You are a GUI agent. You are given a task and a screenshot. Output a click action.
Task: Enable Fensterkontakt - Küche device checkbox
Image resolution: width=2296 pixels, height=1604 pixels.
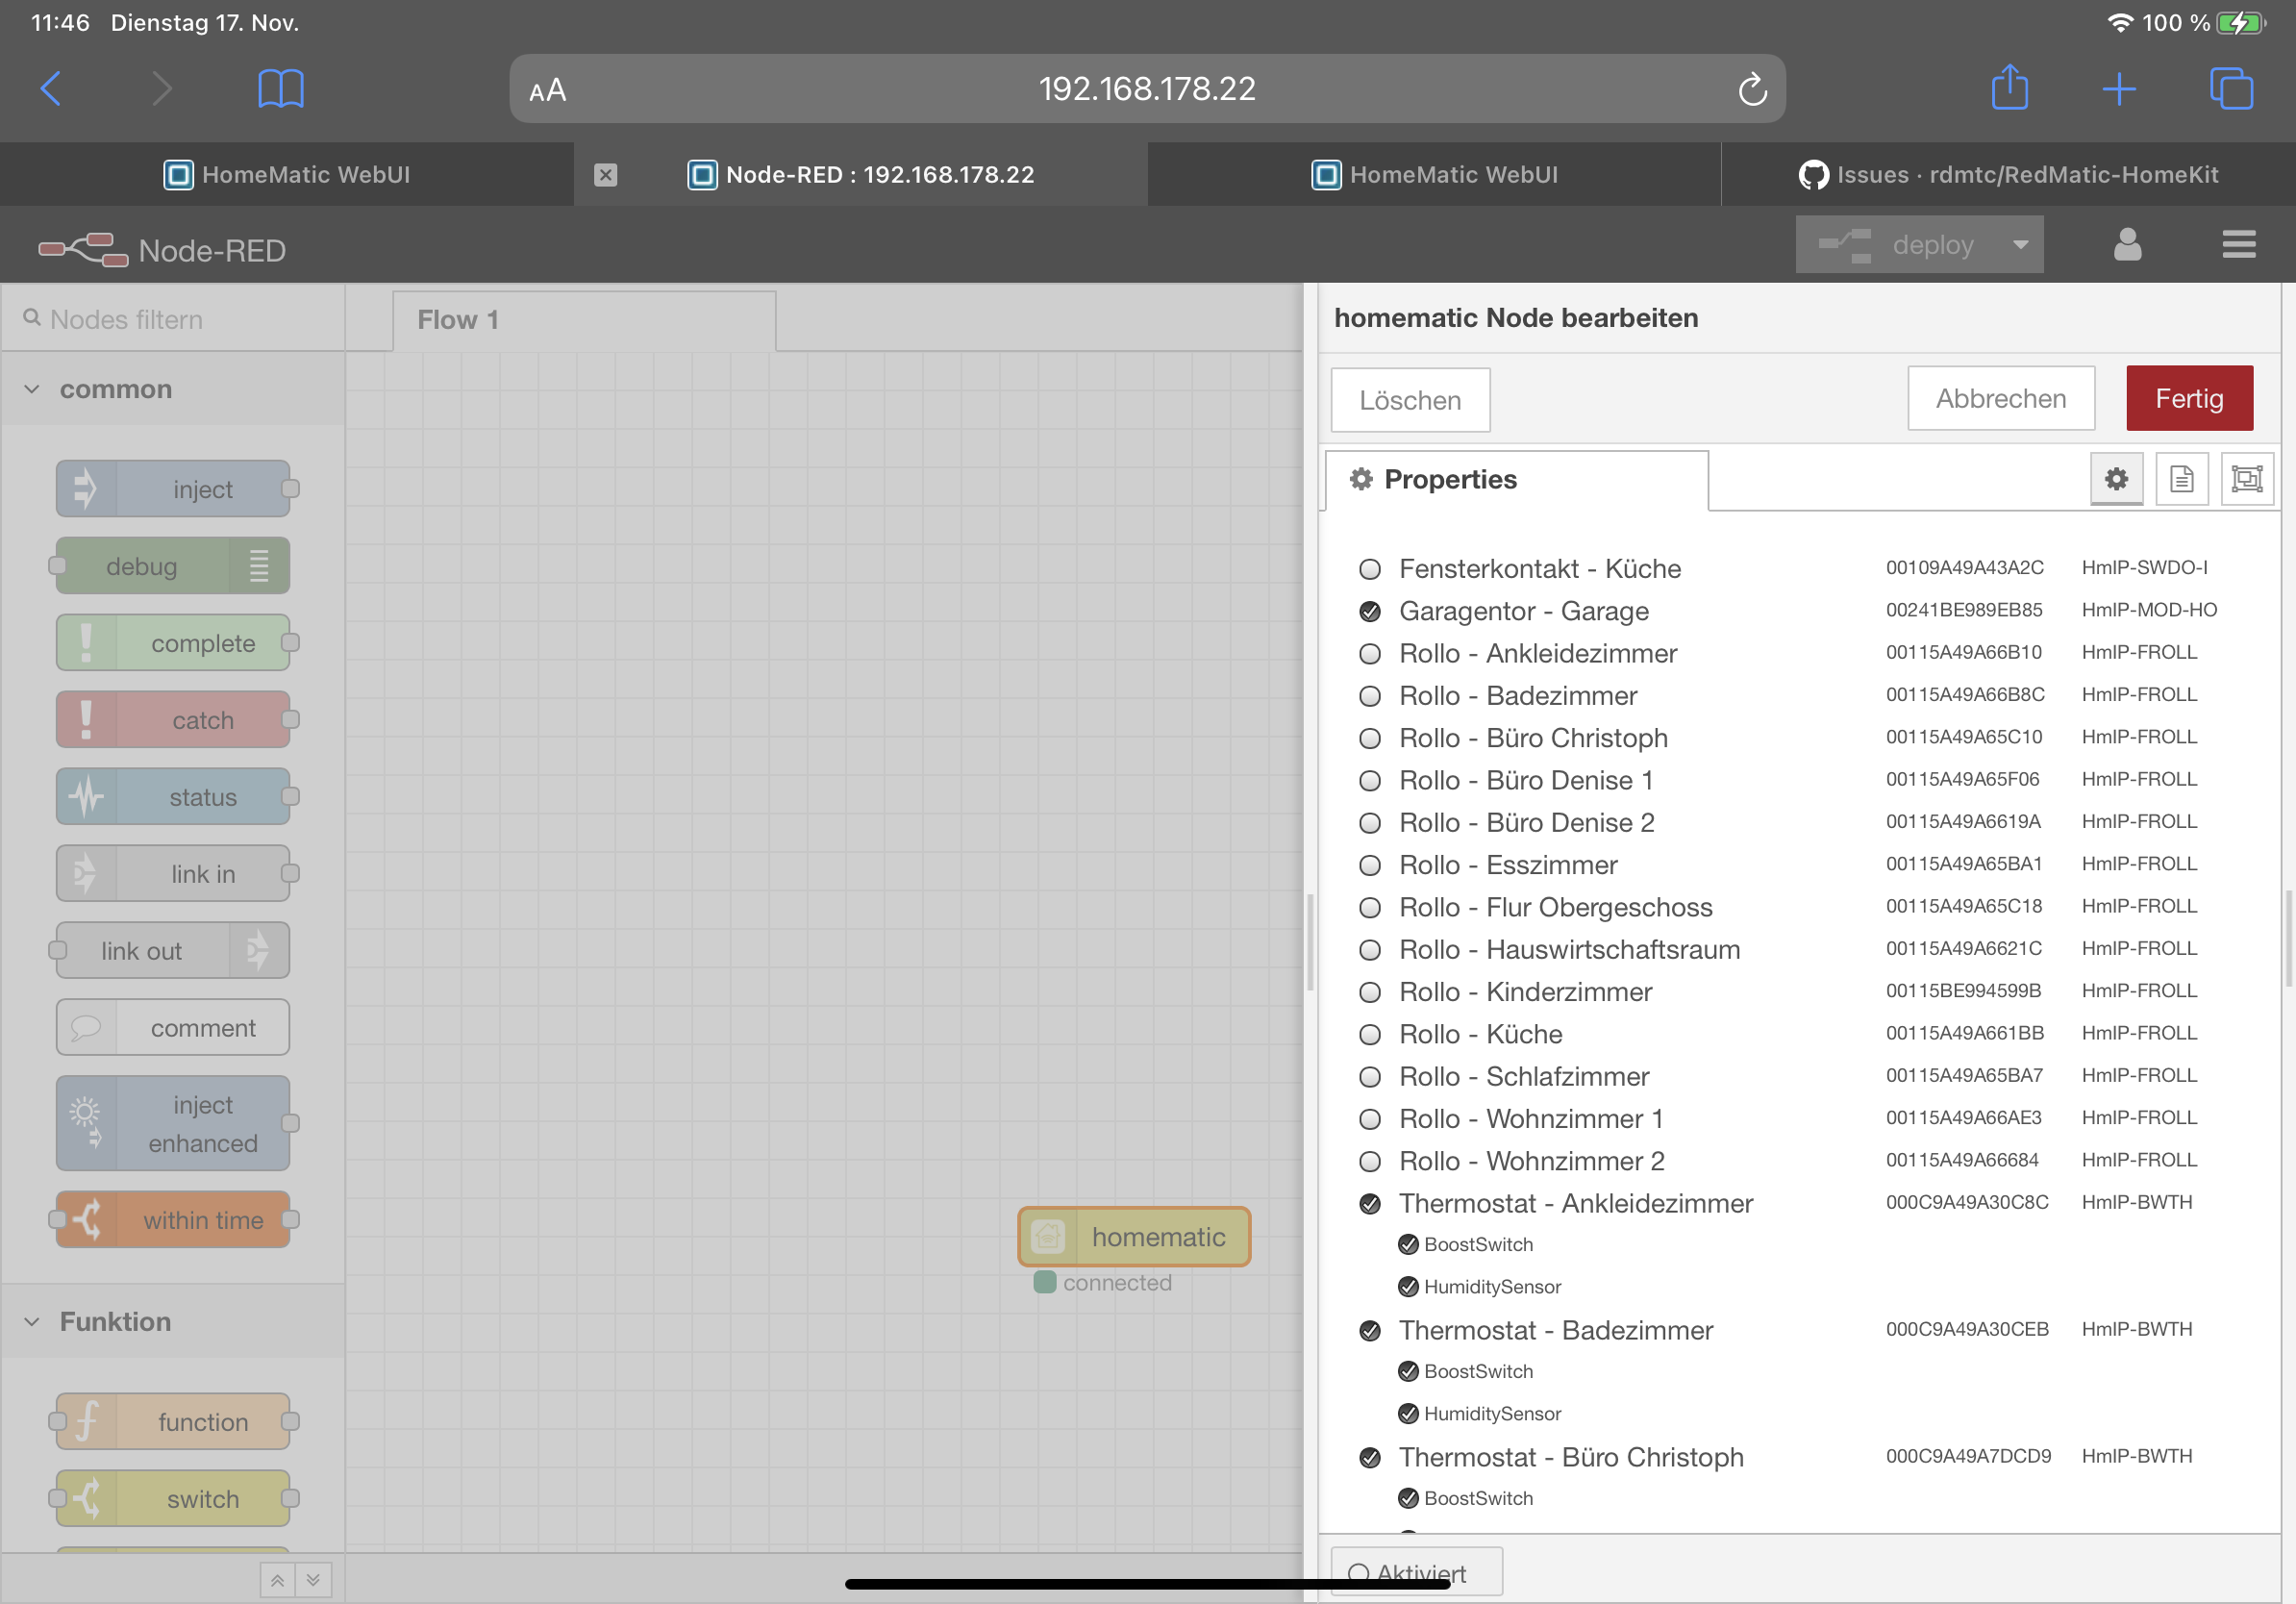1370,569
